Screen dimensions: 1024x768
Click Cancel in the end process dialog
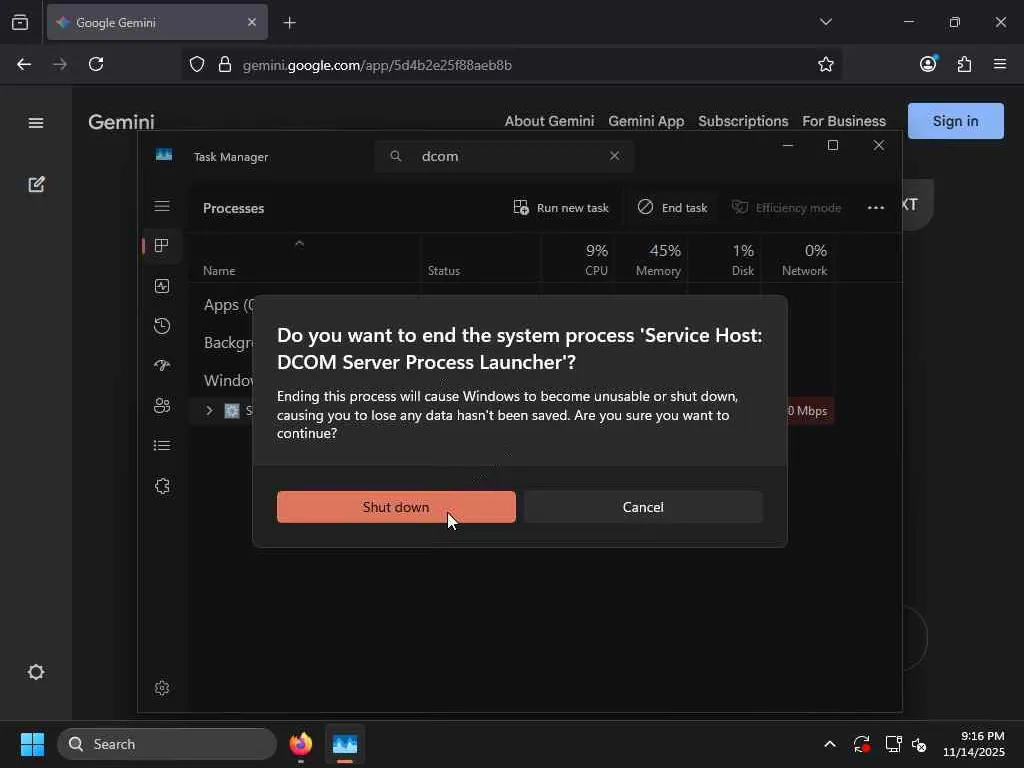tap(643, 507)
